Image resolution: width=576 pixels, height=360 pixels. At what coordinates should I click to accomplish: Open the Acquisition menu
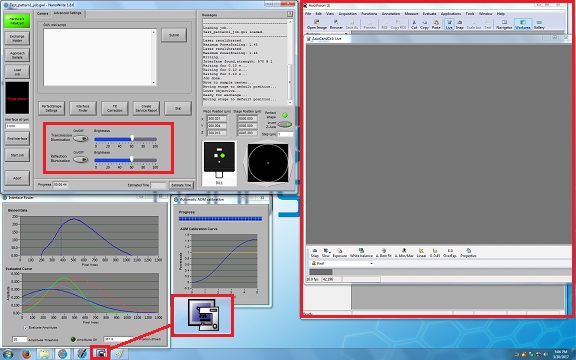point(348,14)
